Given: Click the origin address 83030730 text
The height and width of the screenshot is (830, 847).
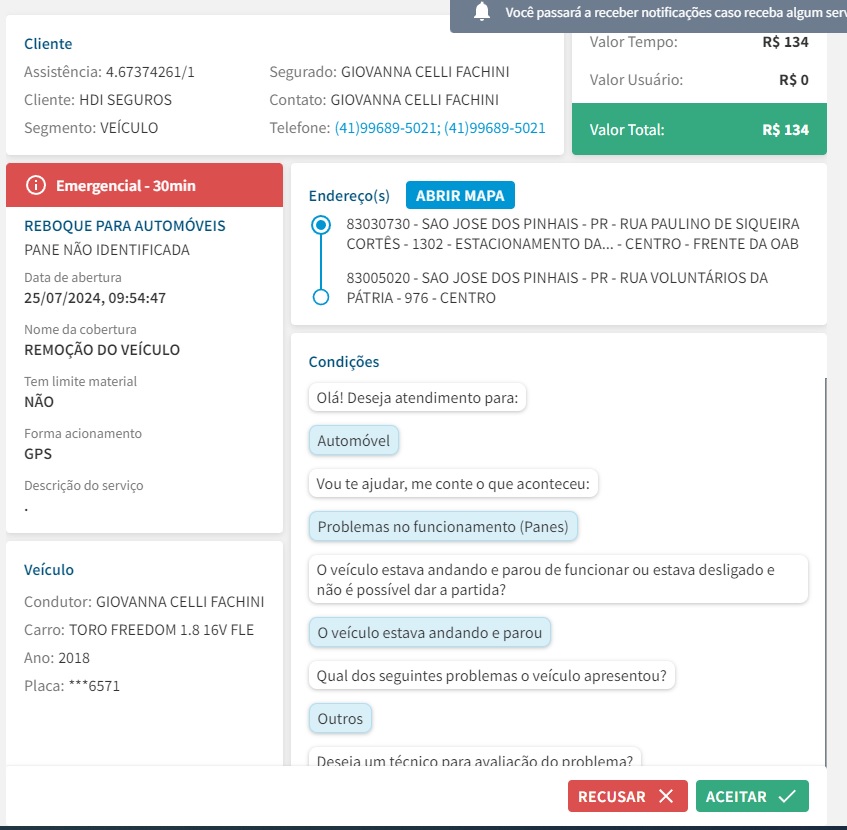Looking at the screenshot, I should click(x=573, y=234).
